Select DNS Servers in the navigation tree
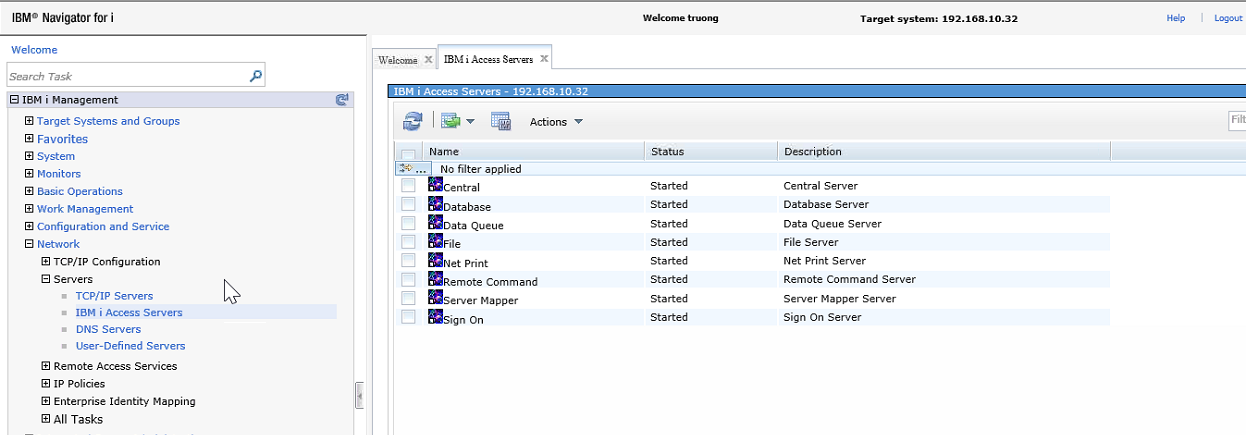1246x435 pixels. pos(108,329)
